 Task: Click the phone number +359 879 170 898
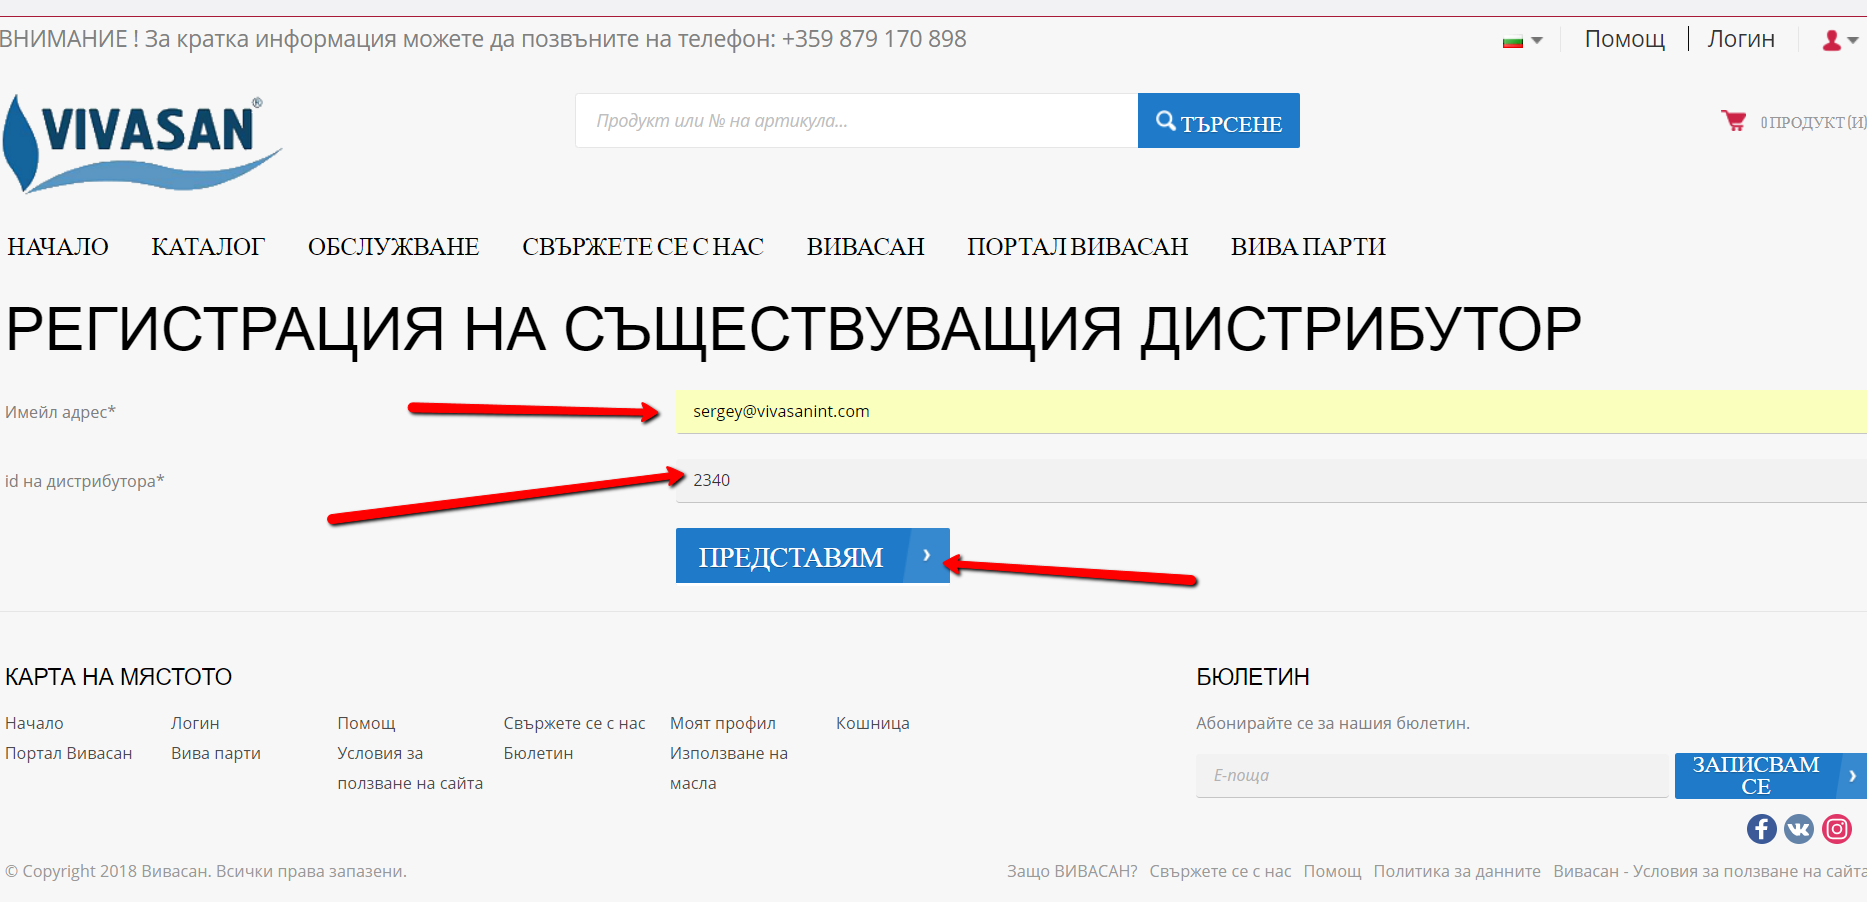click(874, 39)
